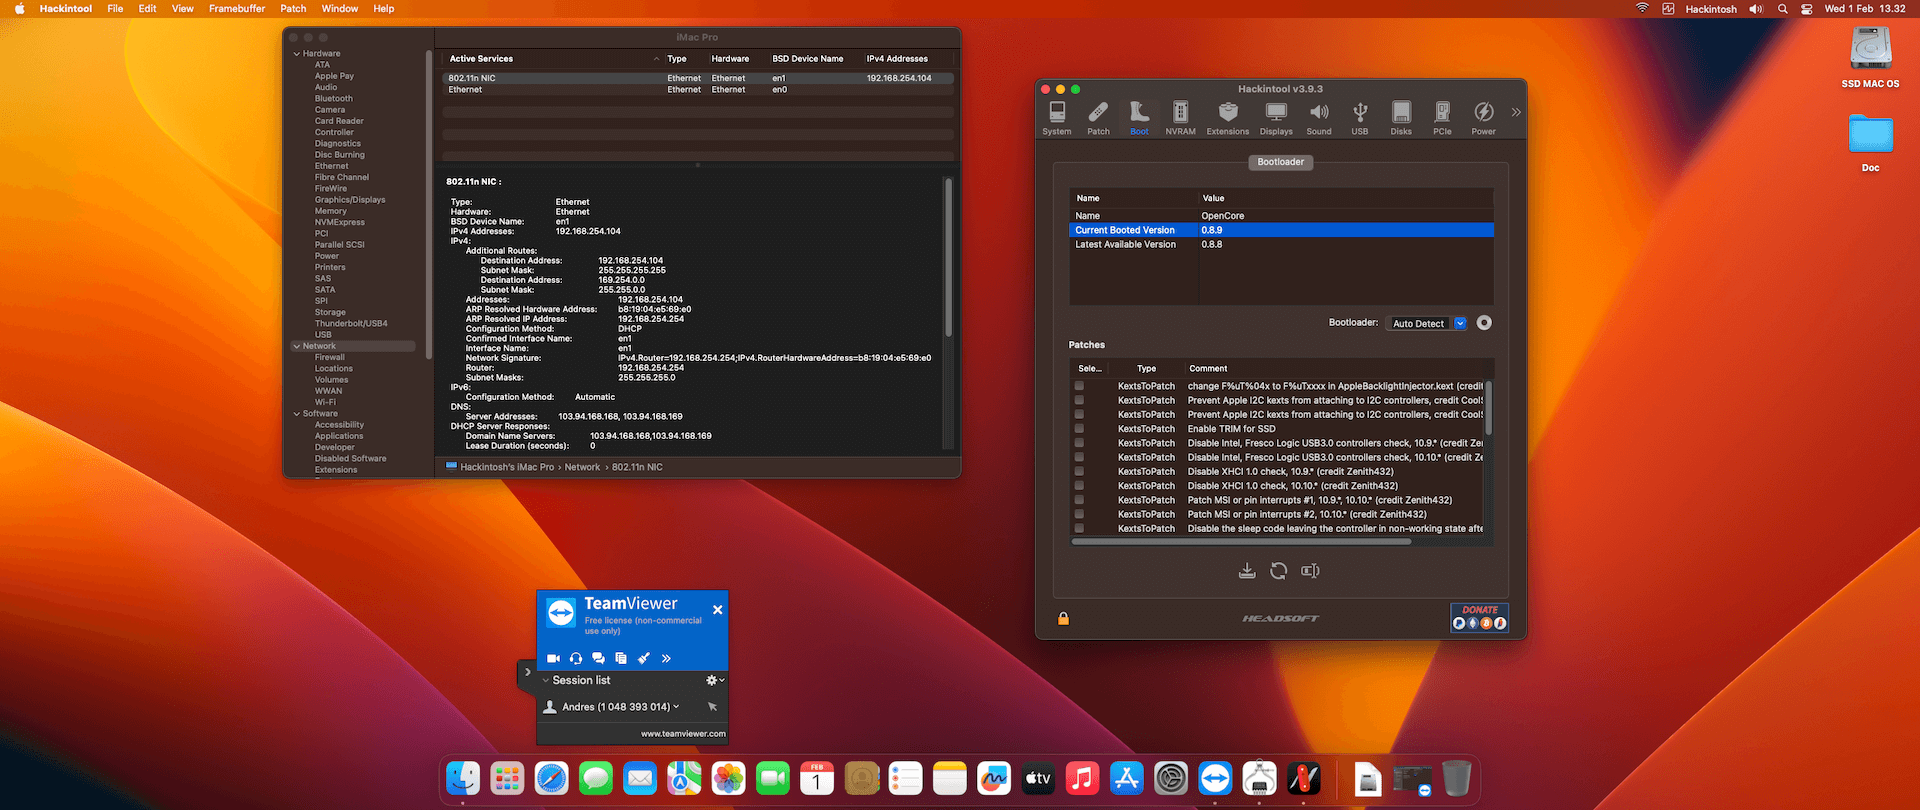This screenshot has height=810, width=1920.
Task: Click the TeamViewer whiteboard brush icon
Action: coord(644,658)
